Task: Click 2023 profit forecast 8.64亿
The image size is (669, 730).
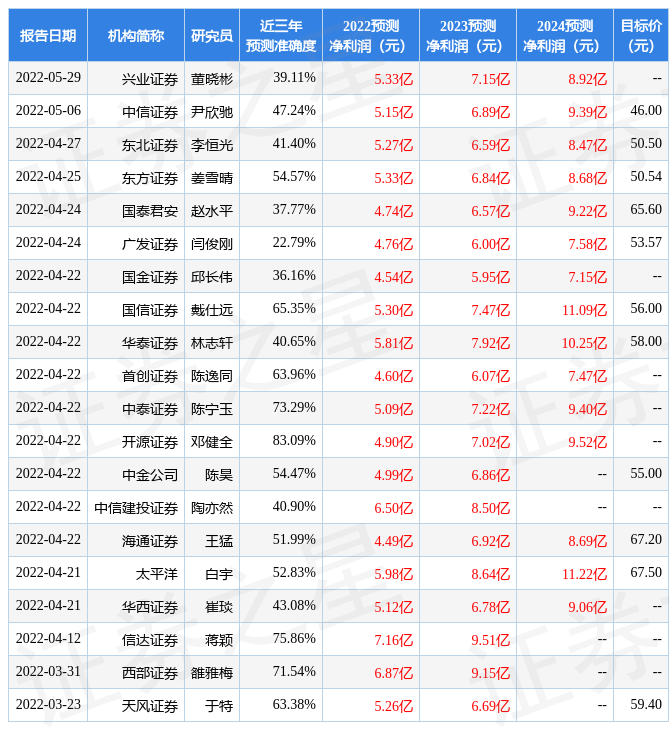Action: click(x=490, y=575)
